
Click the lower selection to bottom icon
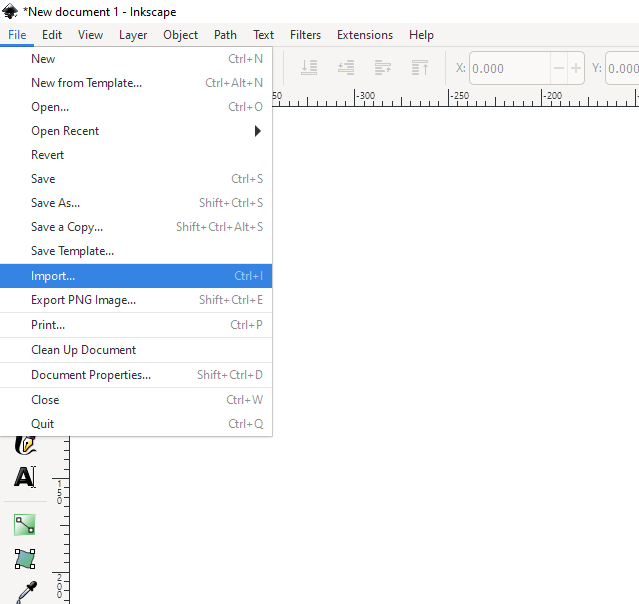pos(309,68)
